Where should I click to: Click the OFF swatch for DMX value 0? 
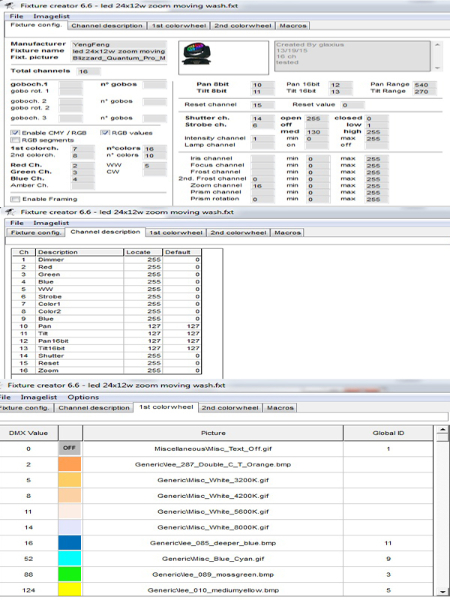[70, 448]
